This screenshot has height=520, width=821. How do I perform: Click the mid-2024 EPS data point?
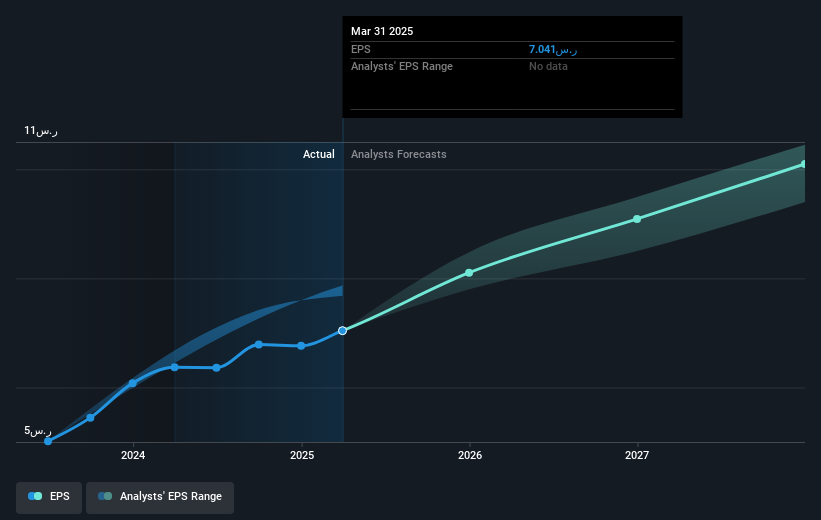(x=217, y=368)
